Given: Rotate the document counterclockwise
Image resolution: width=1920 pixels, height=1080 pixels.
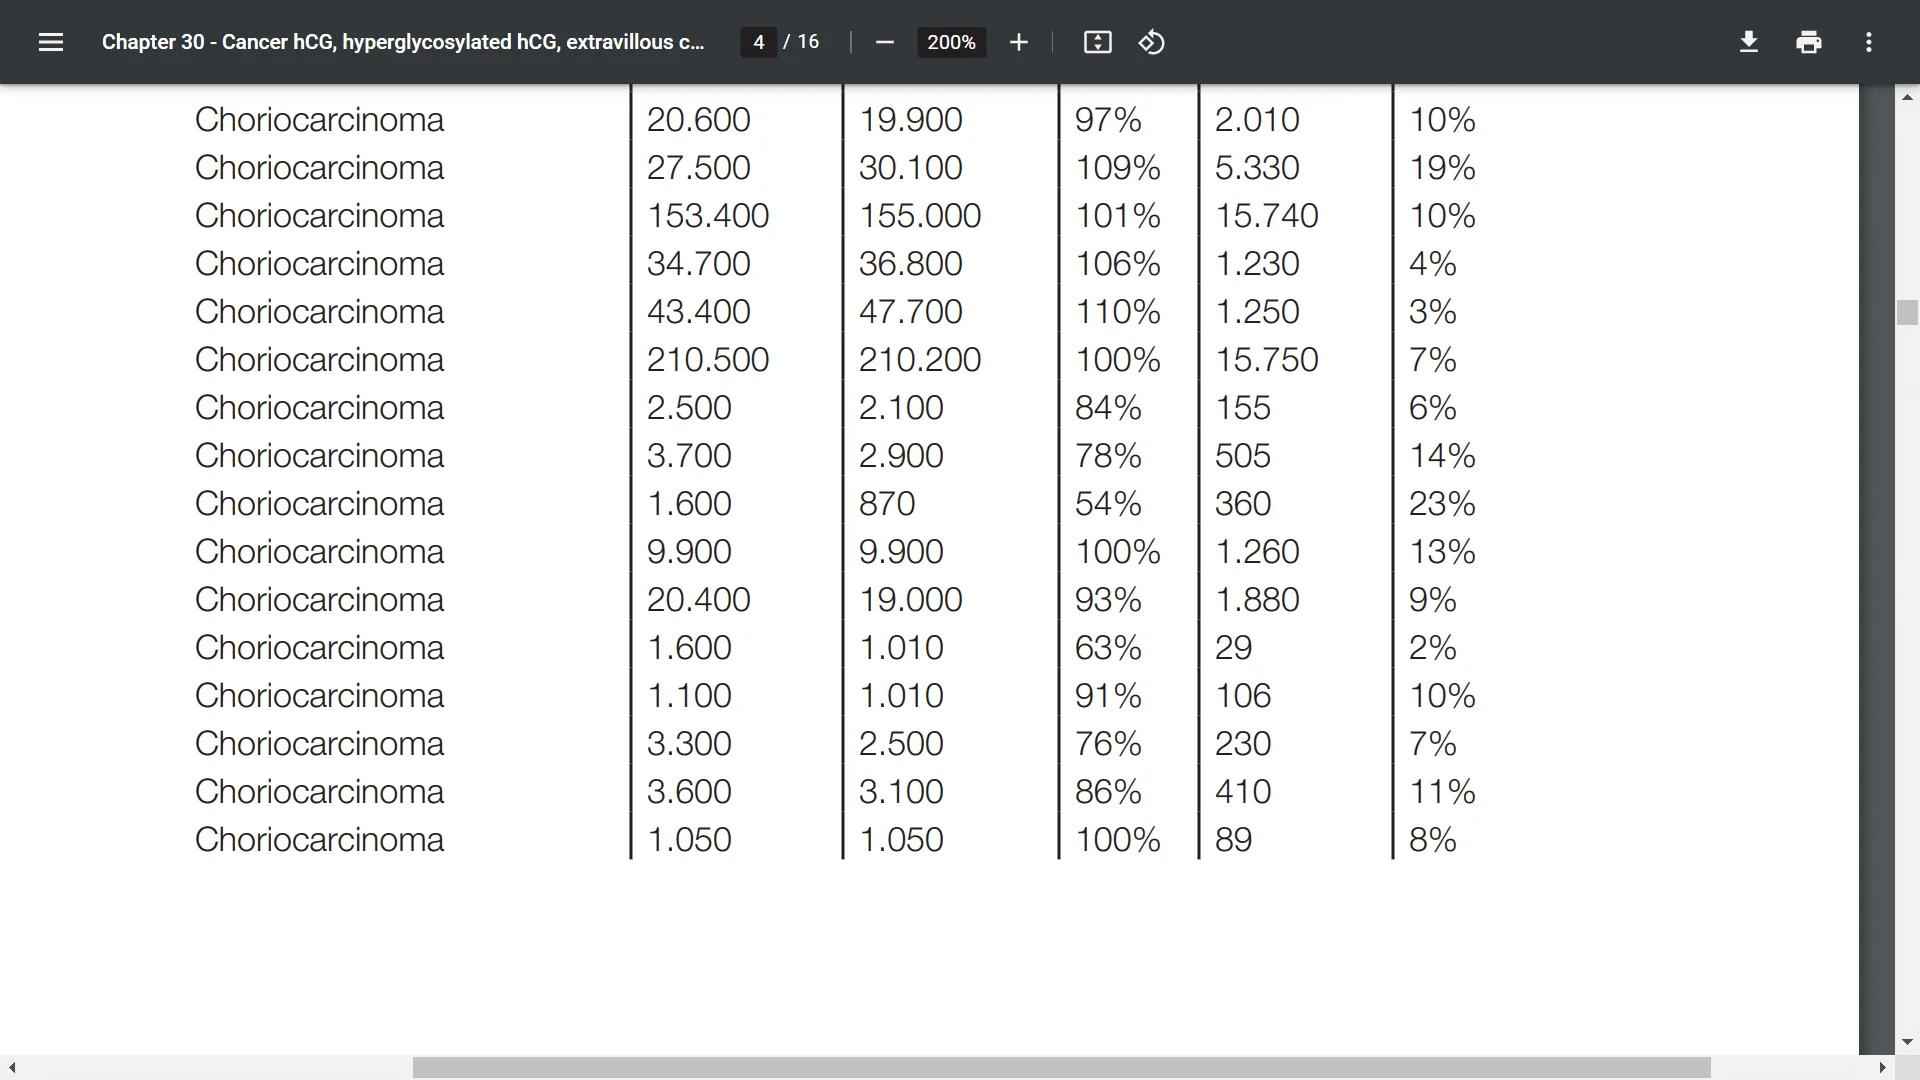Looking at the screenshot, I should 1151,42.
